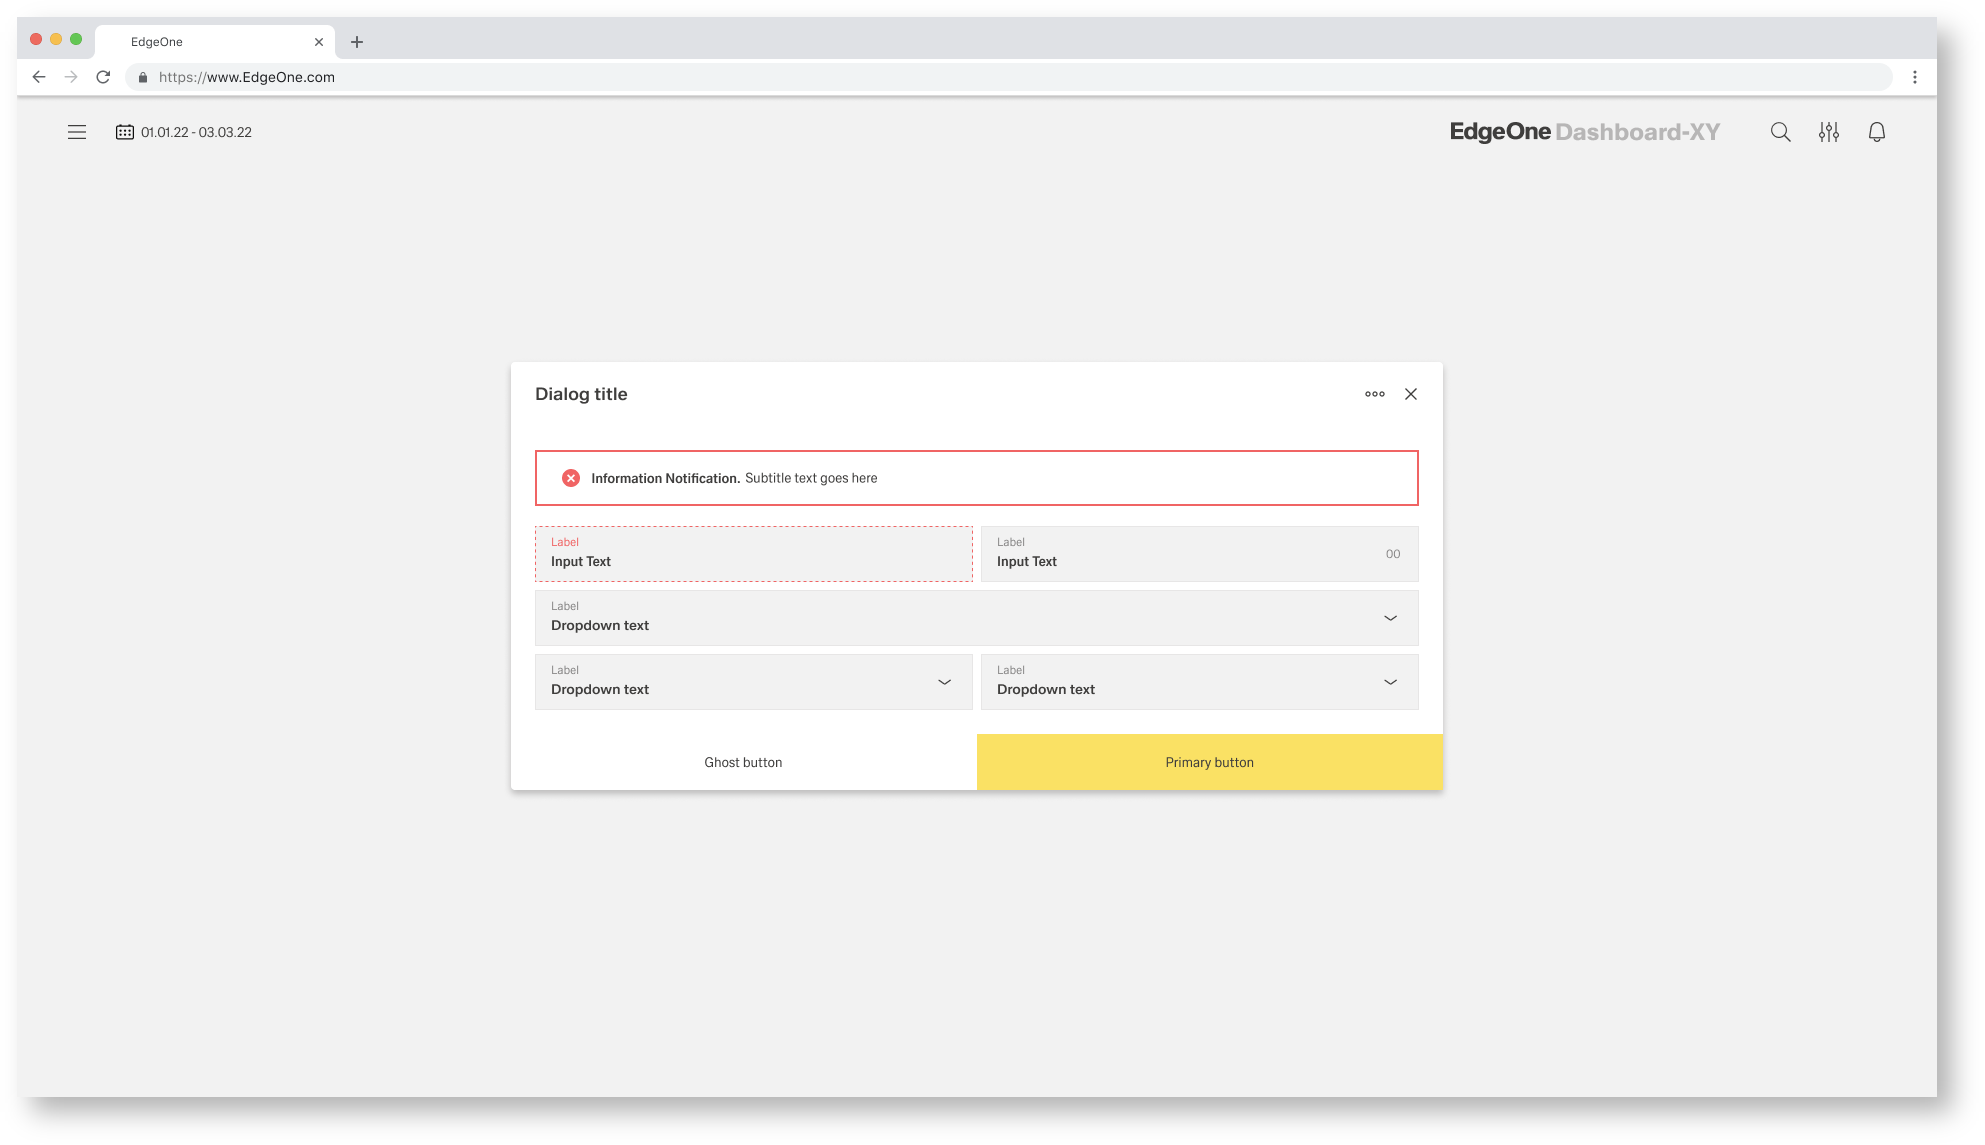Click the Ghost button

point(743,762)
